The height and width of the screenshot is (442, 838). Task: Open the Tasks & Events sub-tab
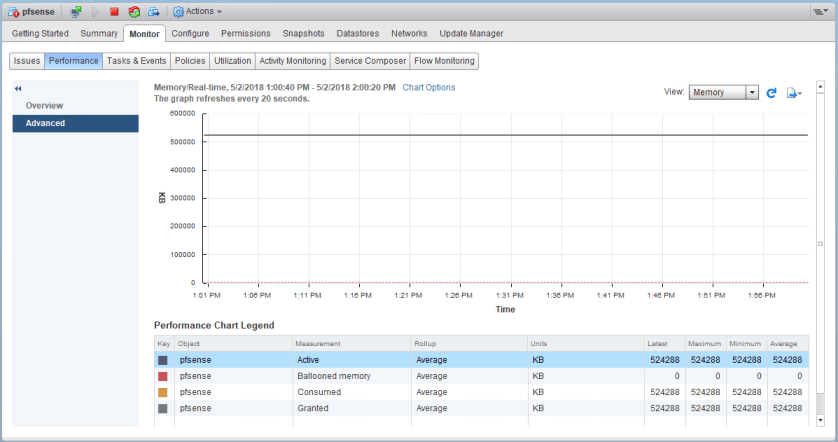[x=136, y=61]
